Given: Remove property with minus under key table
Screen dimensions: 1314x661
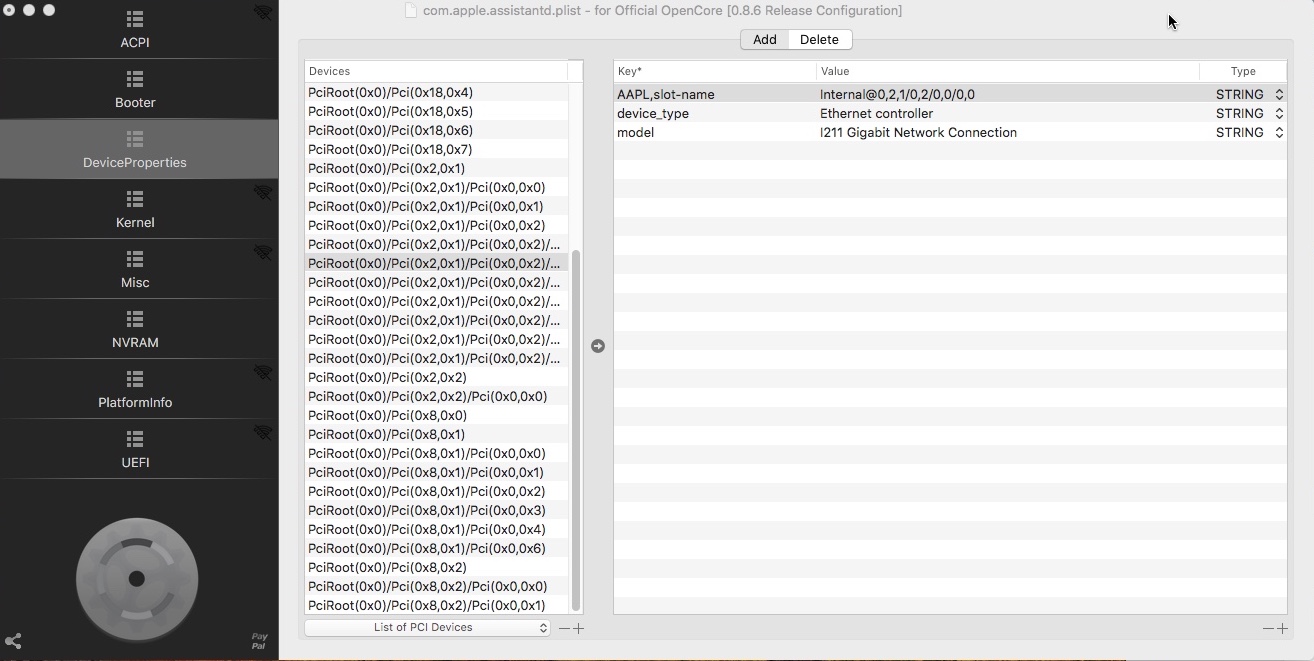Looking at the screenshot, I should 1268,628.
